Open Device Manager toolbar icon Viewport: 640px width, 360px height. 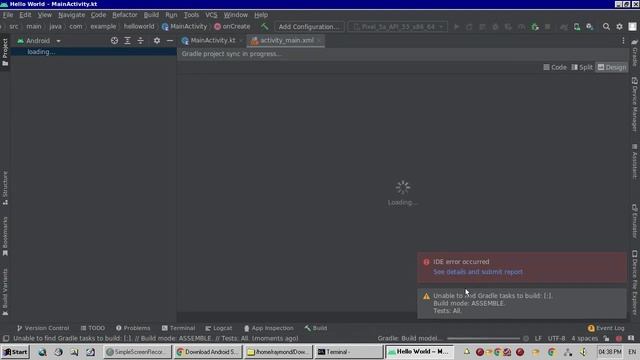click(577, 27)
